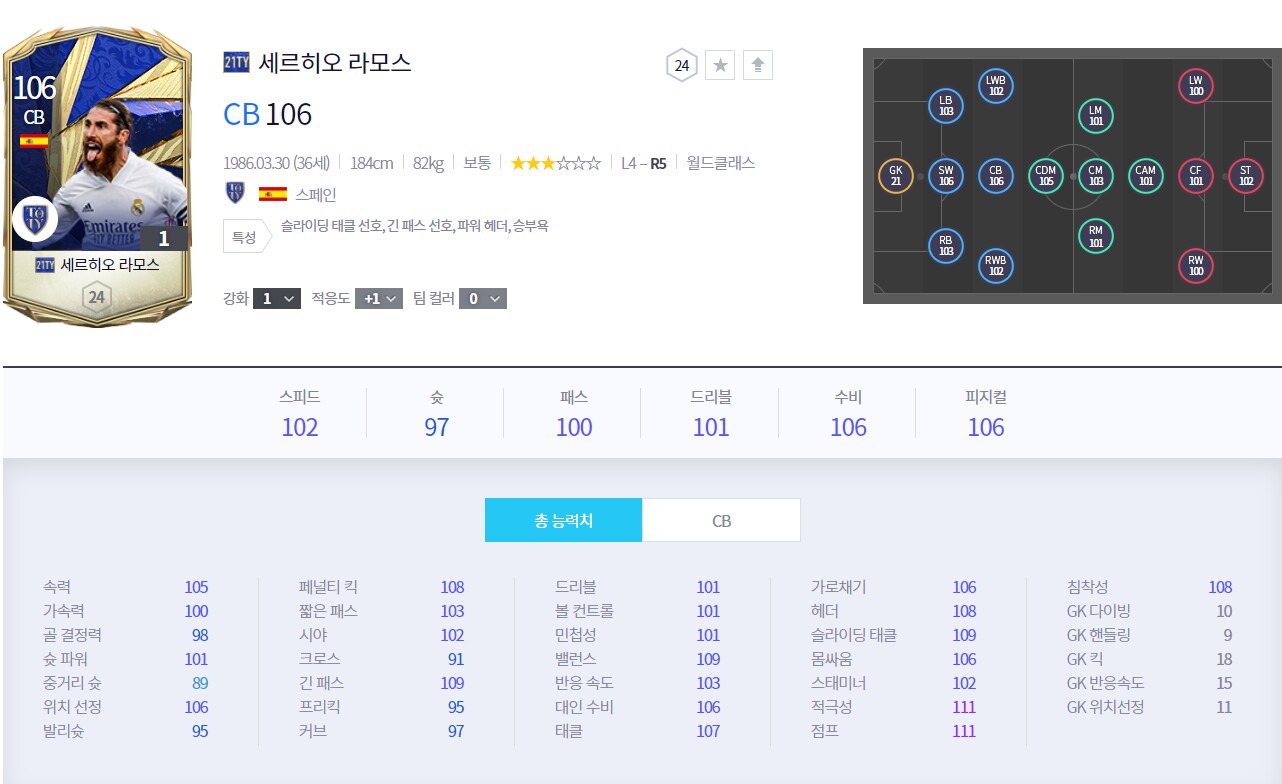Click the favorite star icon
This screenshot has width=1282, height=784.
pyautogui.click(x=720, y=66)
